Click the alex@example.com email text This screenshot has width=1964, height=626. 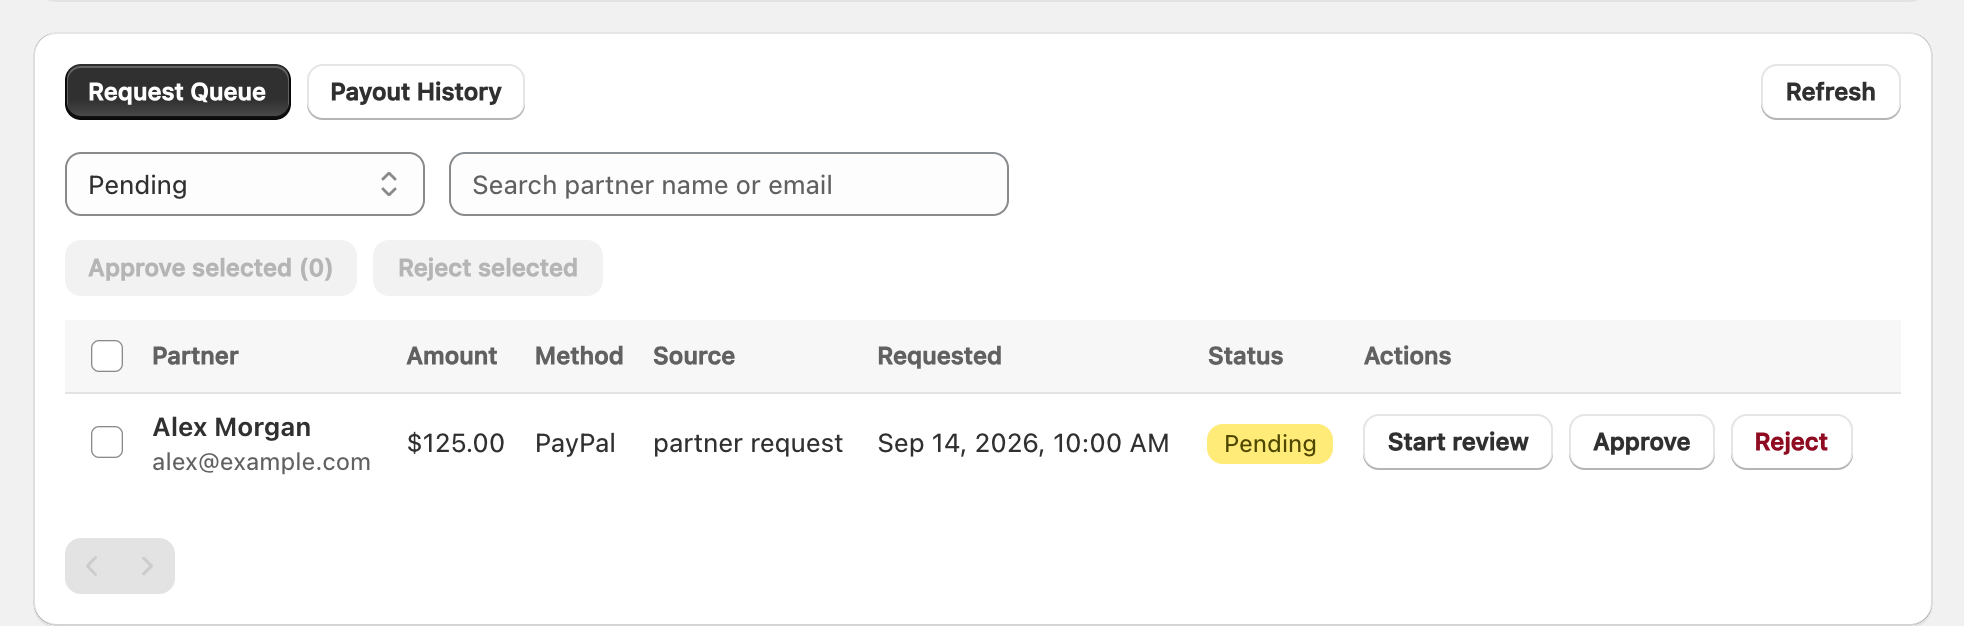[262, 462]
